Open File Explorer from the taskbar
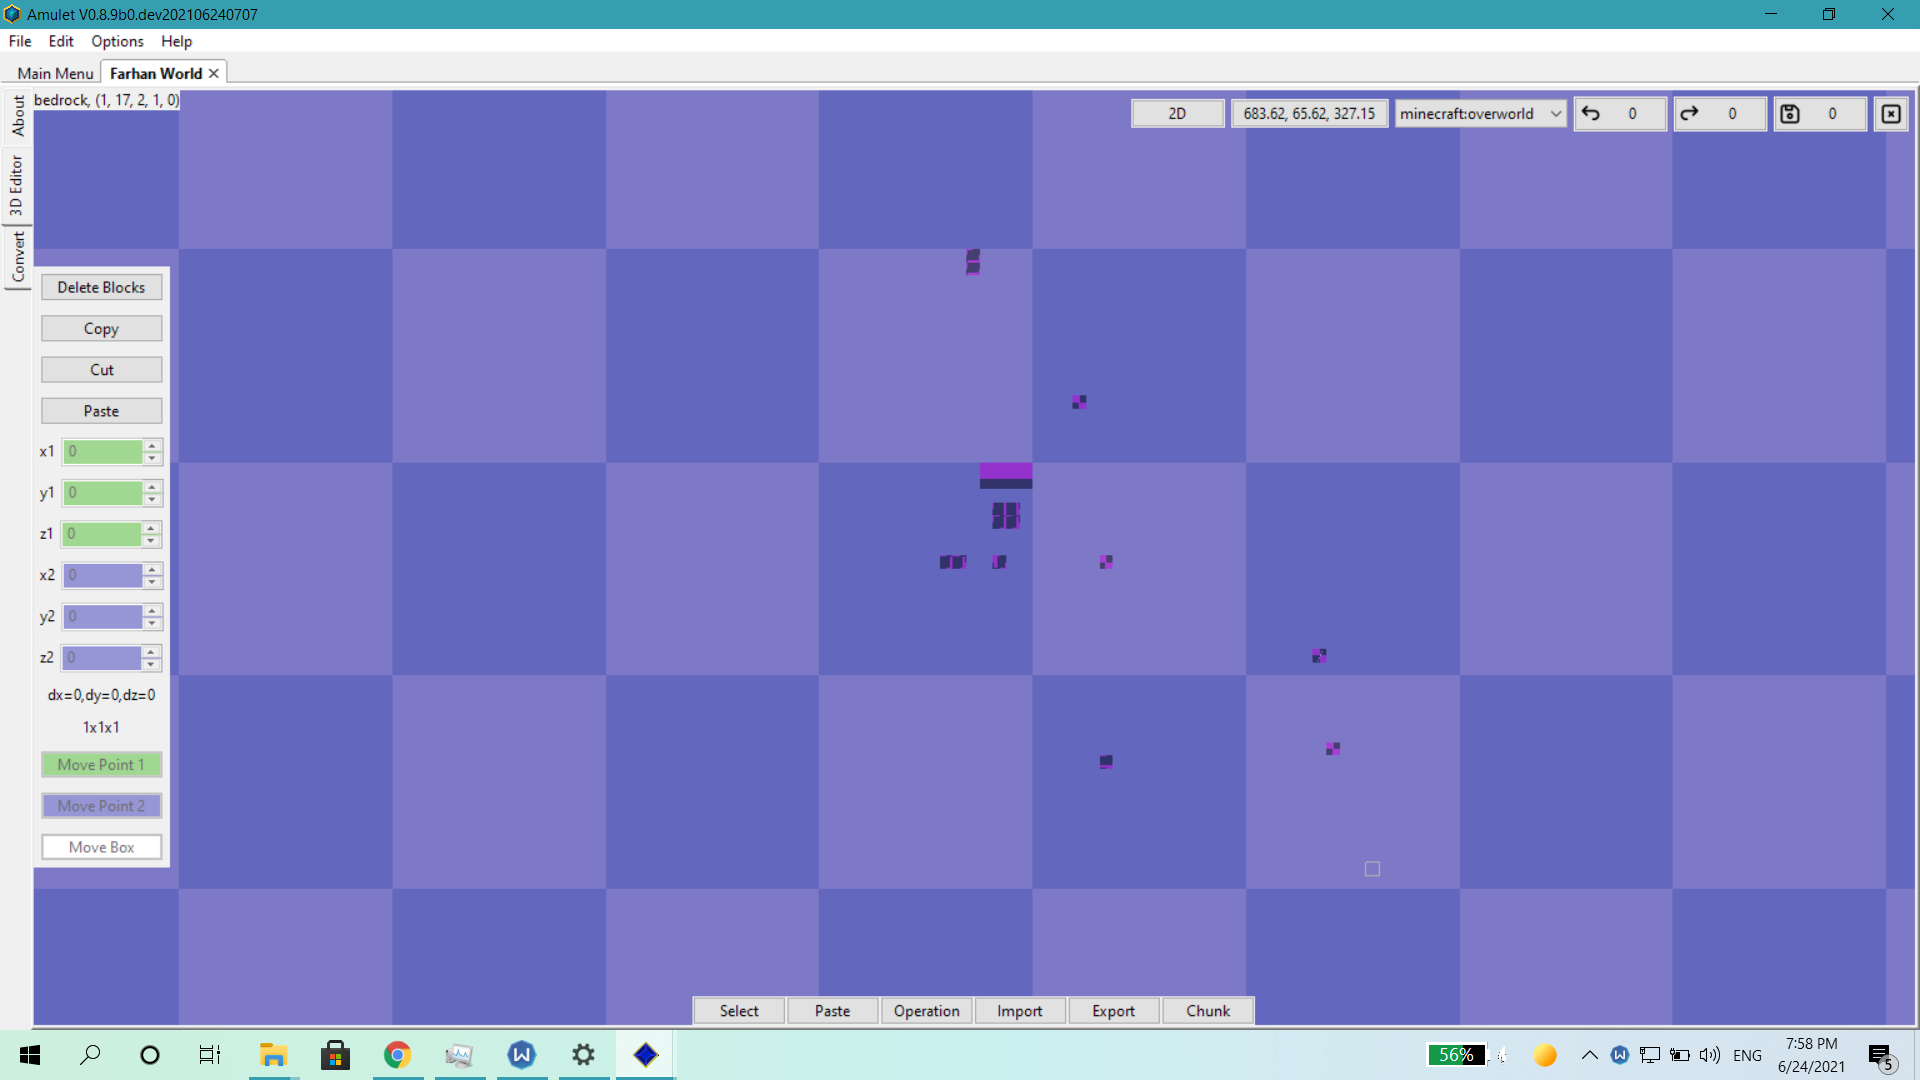 click(x=273, y=1055)
